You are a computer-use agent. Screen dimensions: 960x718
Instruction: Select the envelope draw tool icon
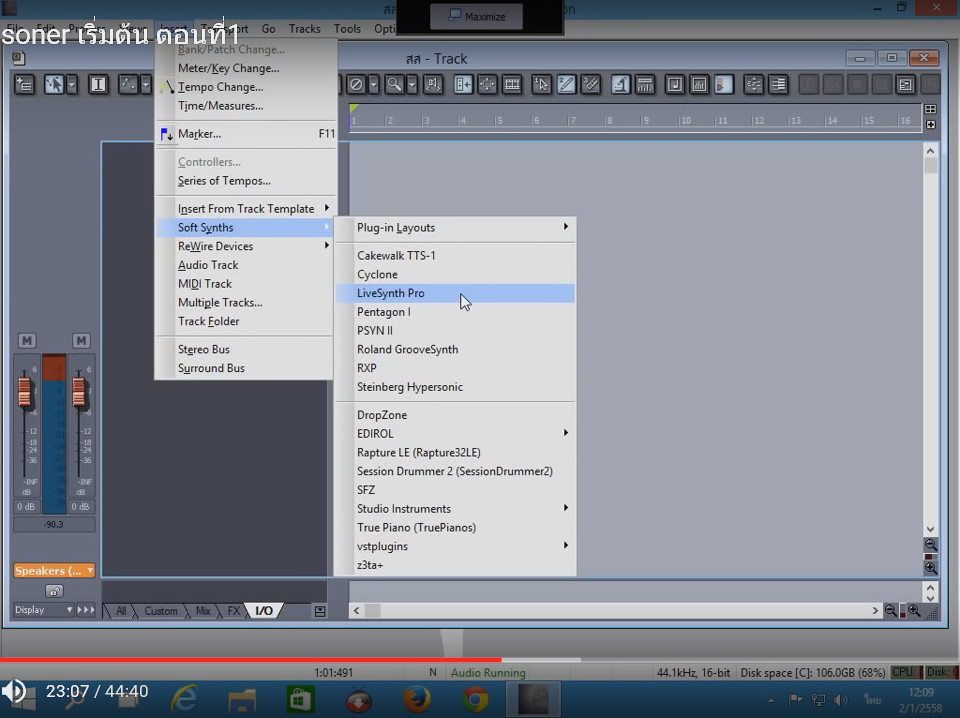click(x=128, y=84)
